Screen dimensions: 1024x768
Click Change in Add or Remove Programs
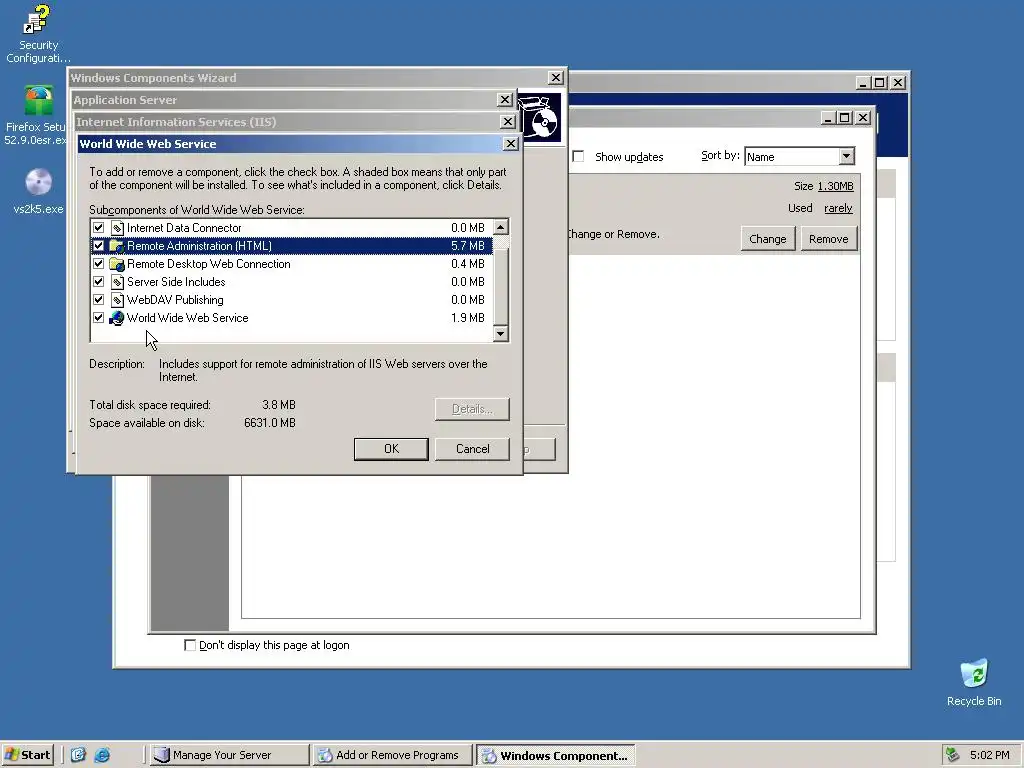tap(768, 239)
